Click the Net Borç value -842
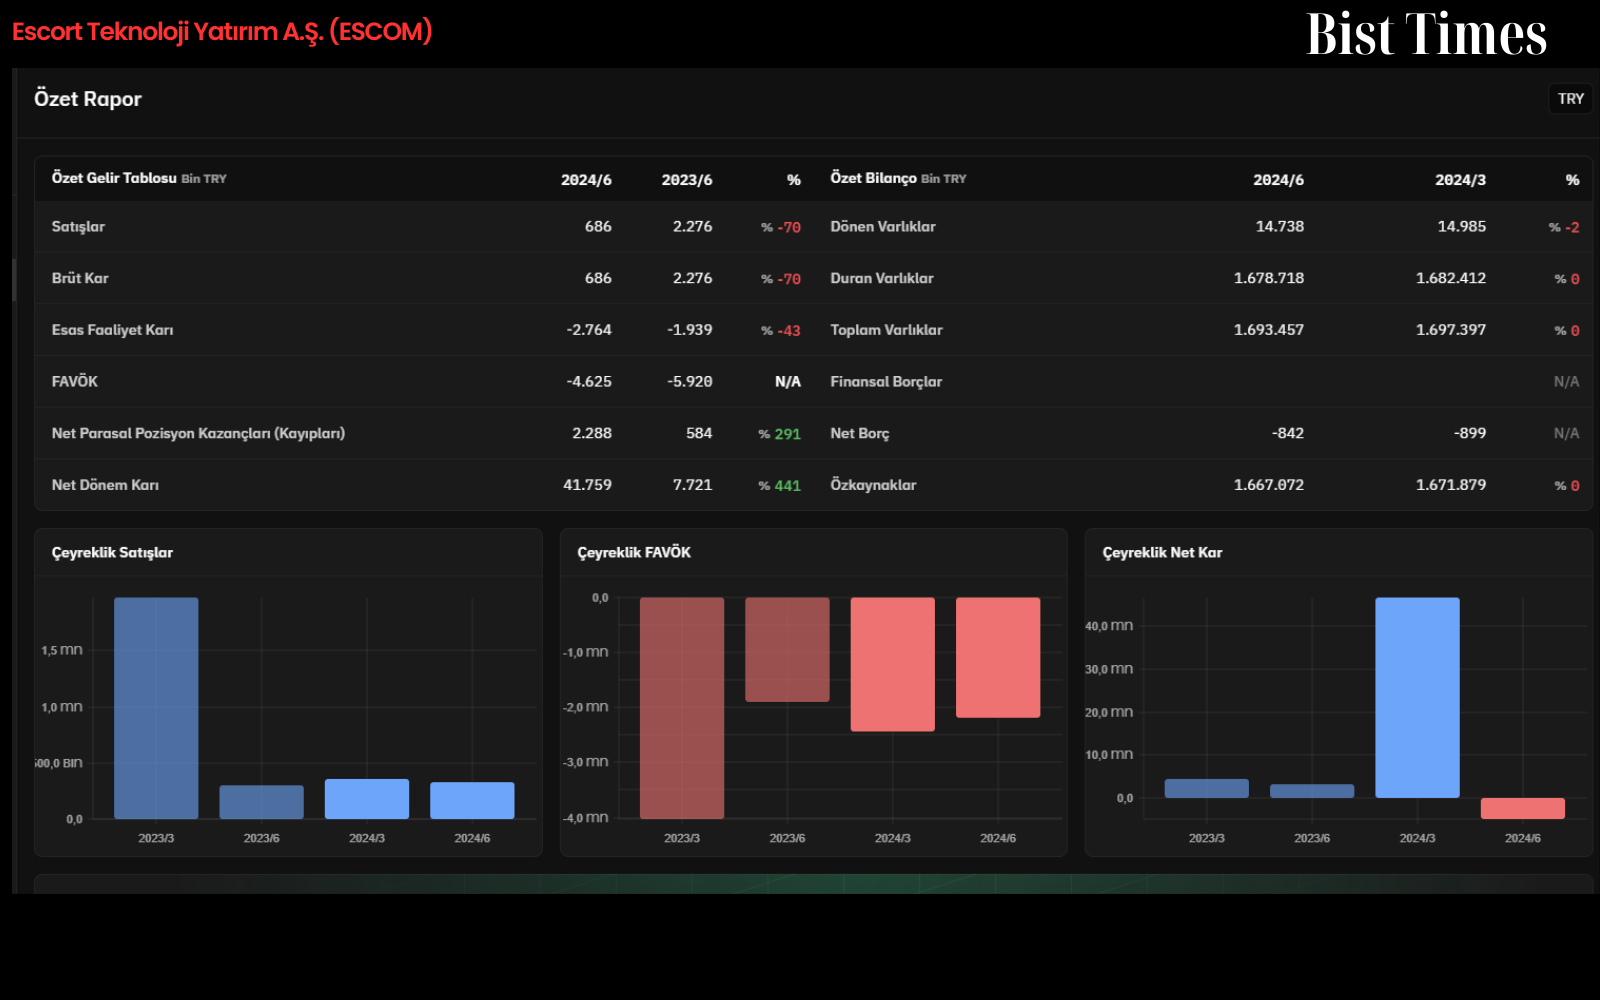This screenshot has width=1600, height=1000. (x=1288, y=433)
